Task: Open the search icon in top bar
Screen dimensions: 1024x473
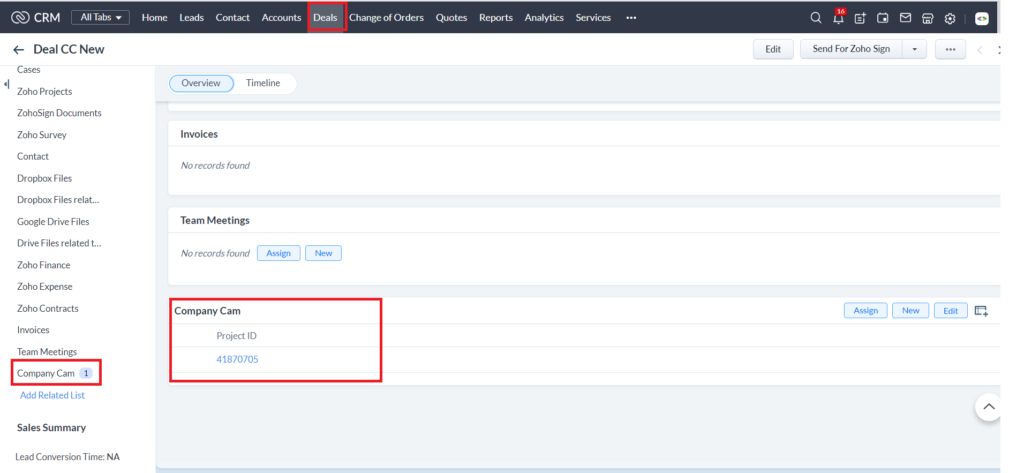Action: pos(816,18)
